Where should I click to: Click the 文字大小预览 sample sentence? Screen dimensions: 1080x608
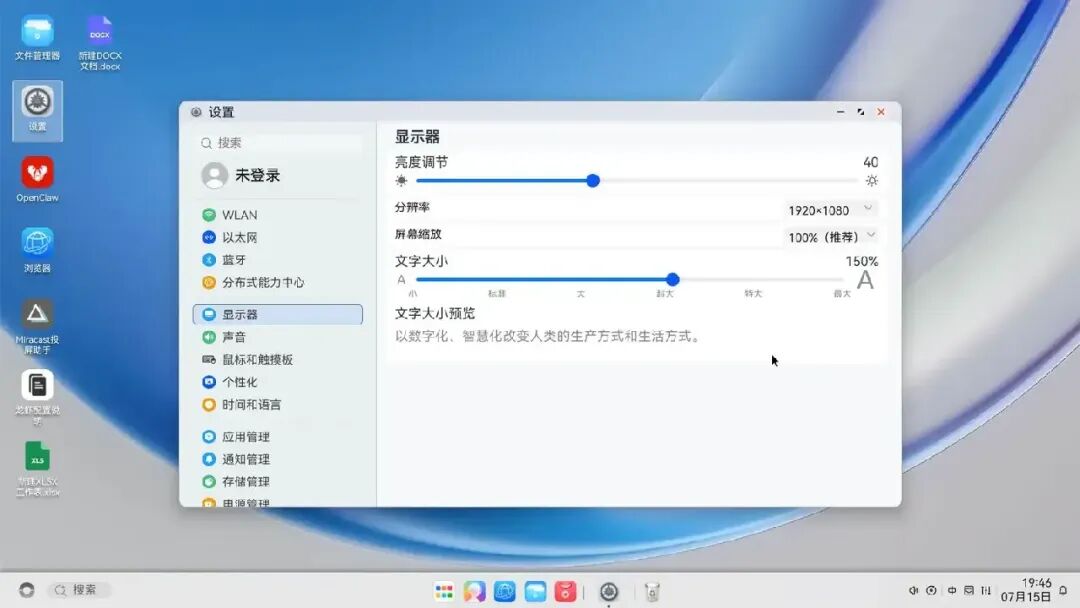[x=548, y=336]
